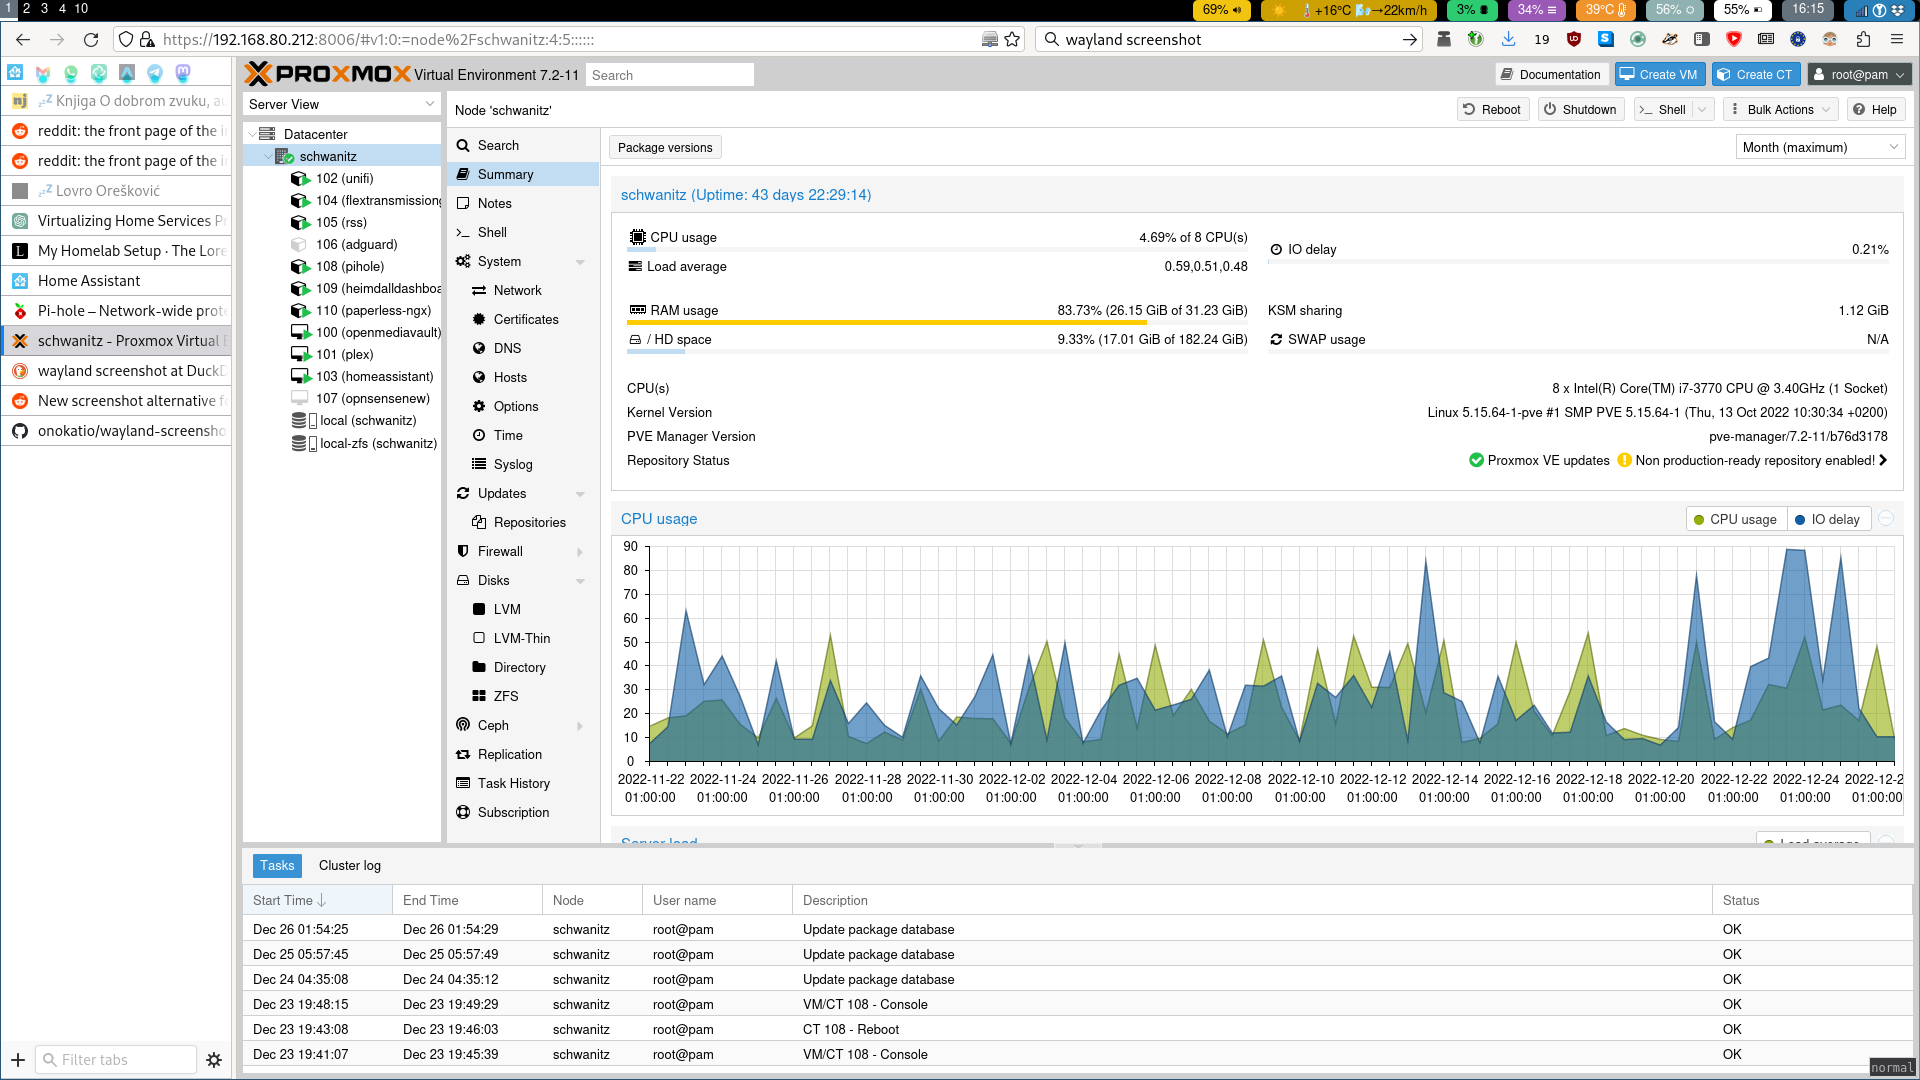Screen dimensions: 1920x1080
Task: Select local-zfs storage icon in tree
Action: [x=300, y=443]
